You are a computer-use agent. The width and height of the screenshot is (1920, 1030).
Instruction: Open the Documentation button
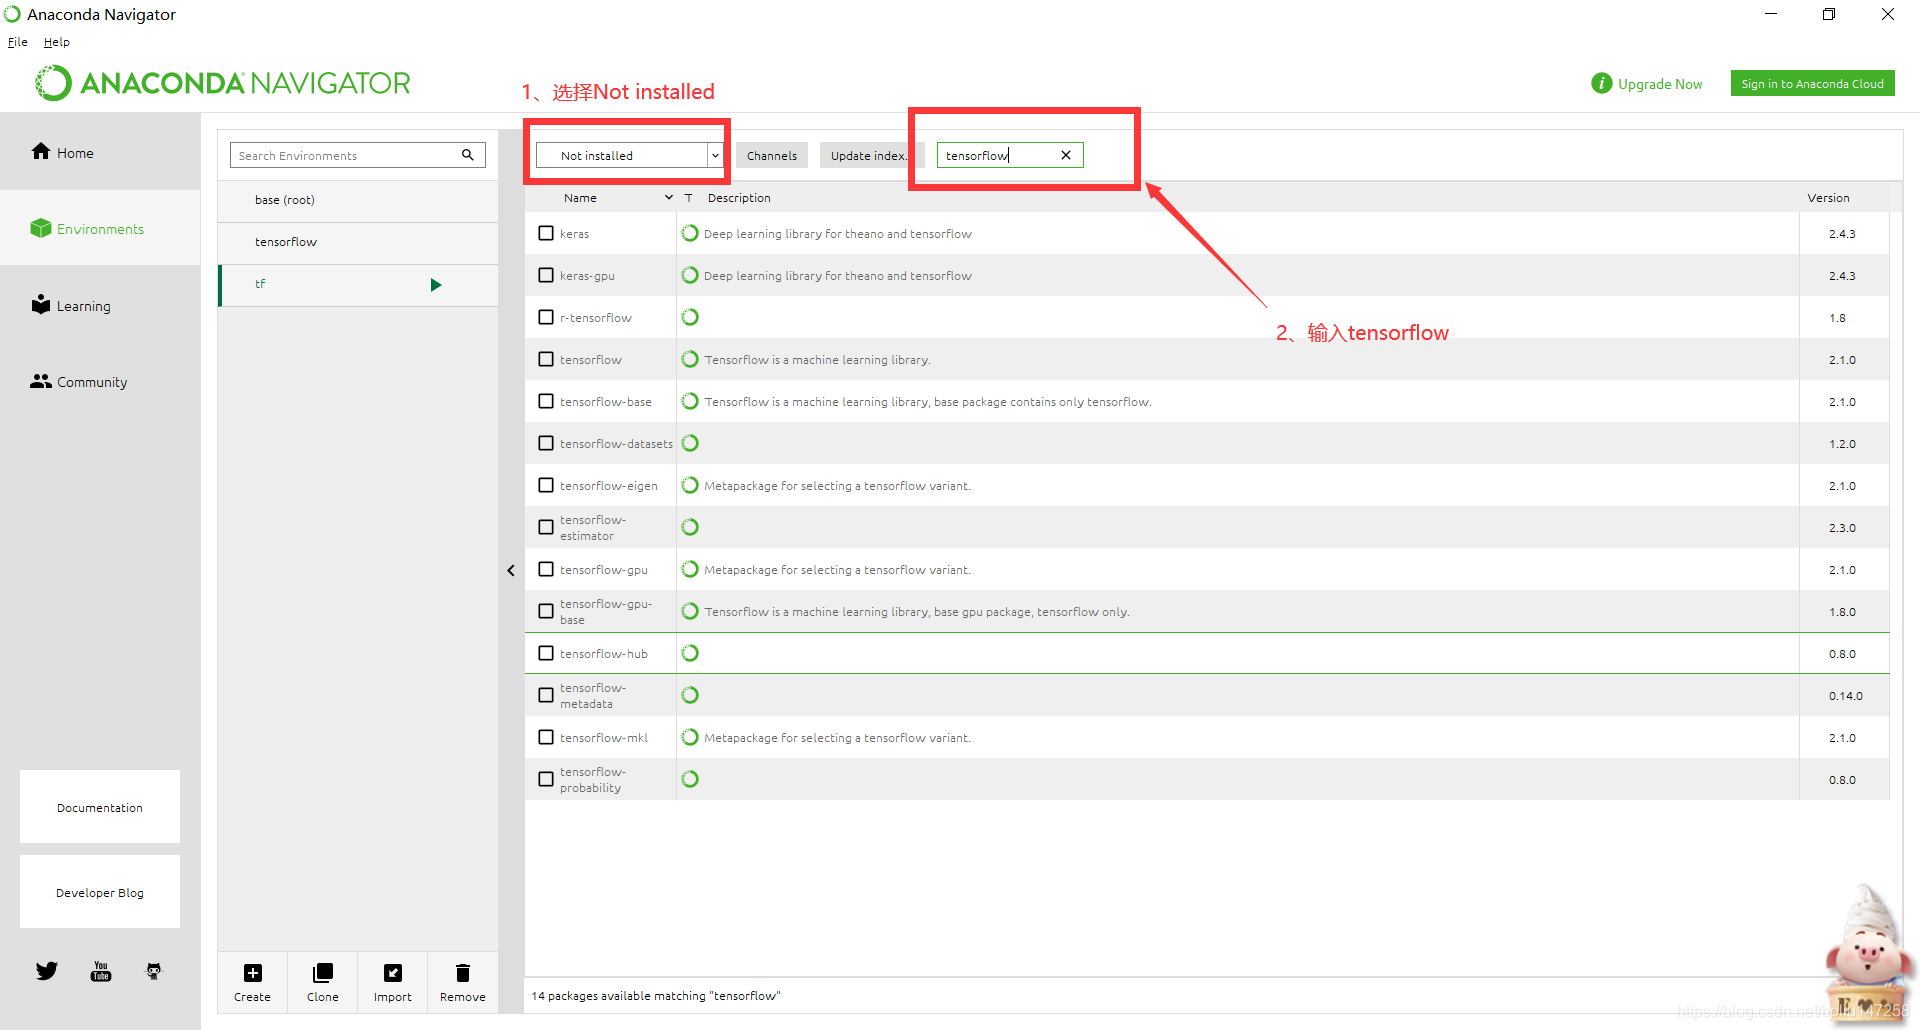tap(100, 807)
